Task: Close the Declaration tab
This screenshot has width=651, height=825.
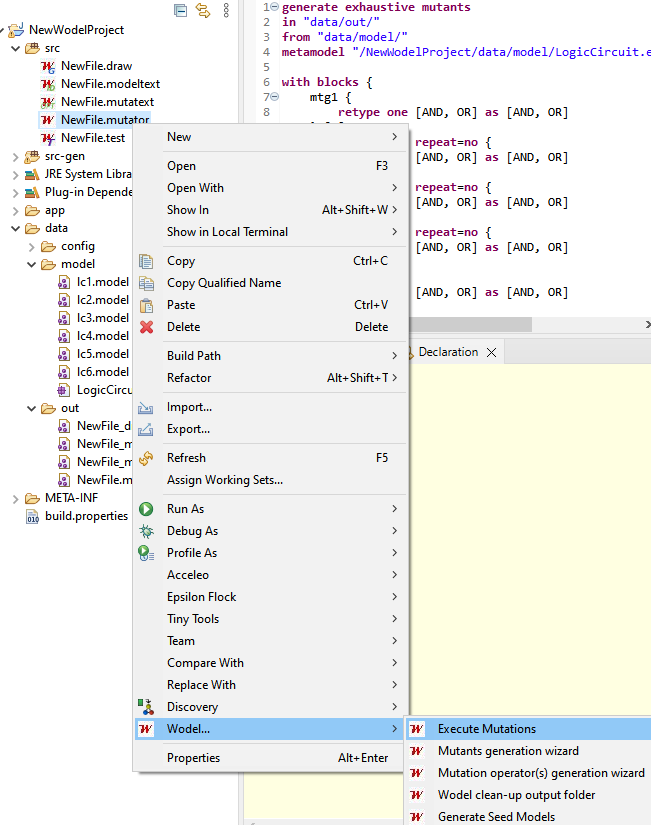Action: coord(492,353)
